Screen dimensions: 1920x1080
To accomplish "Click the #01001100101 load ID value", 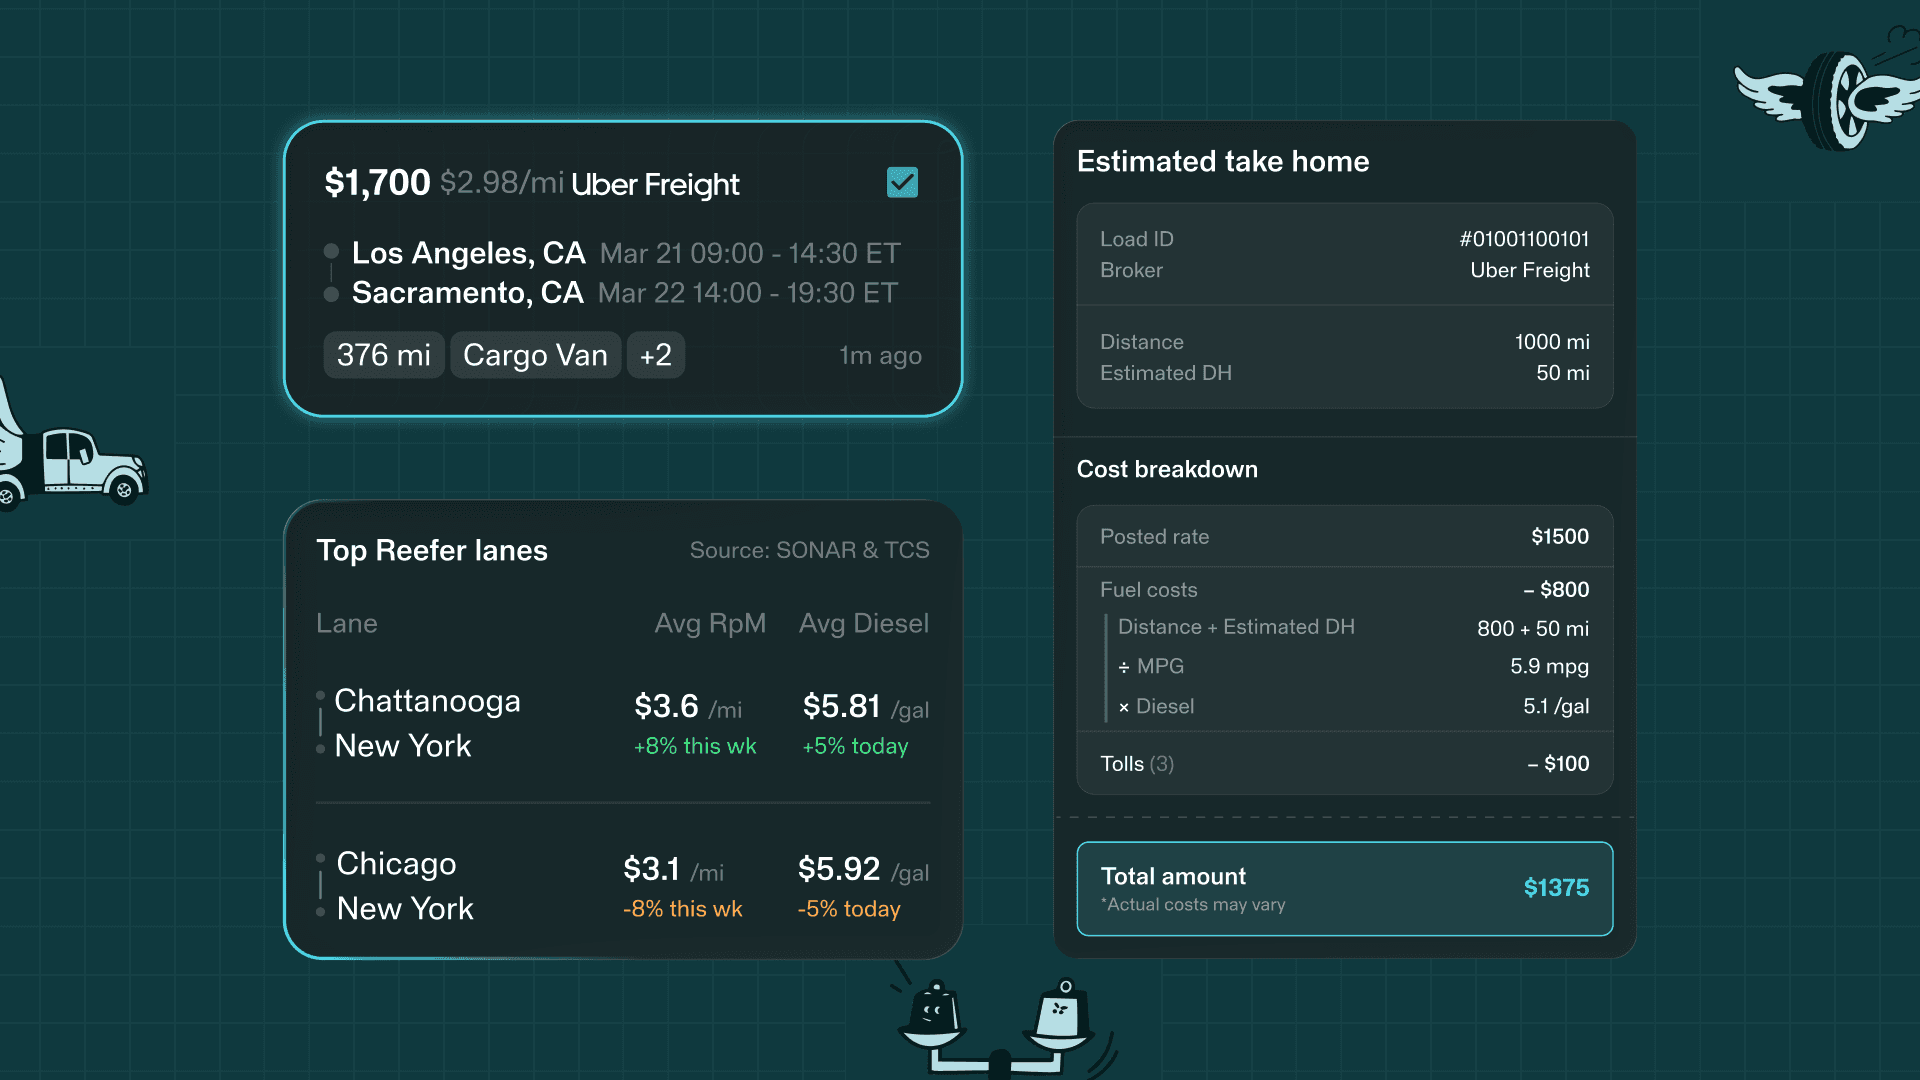I will [1524, 240].
